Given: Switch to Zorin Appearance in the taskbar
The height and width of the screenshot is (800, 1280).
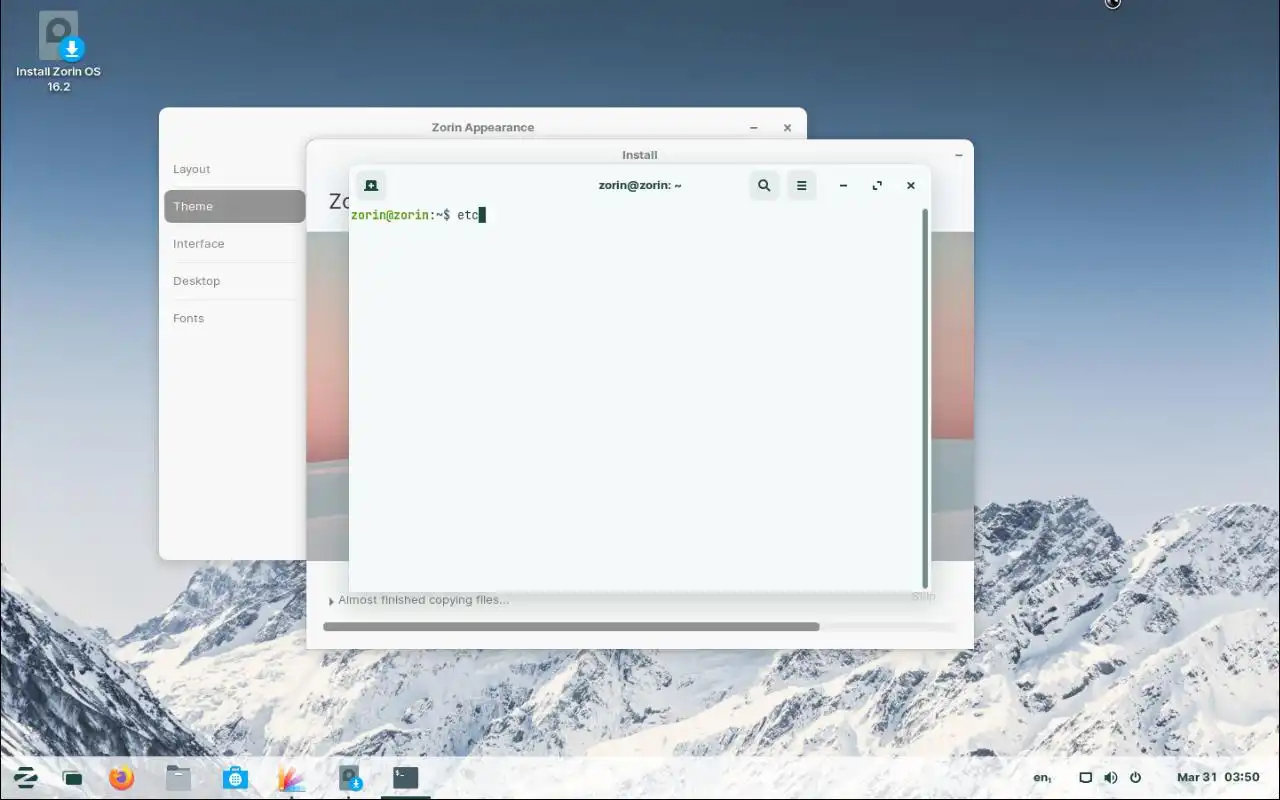Looking at the screenshot, I should coord(291,778).
